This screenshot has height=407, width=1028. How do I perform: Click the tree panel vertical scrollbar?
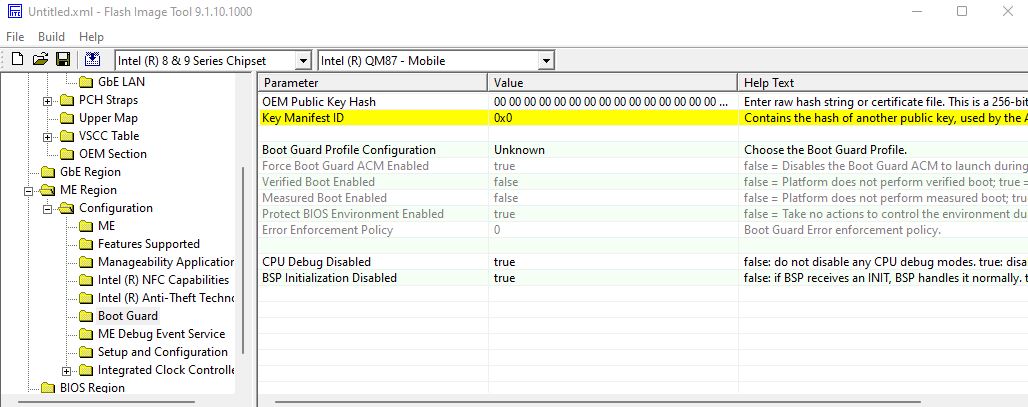point(244,260)
